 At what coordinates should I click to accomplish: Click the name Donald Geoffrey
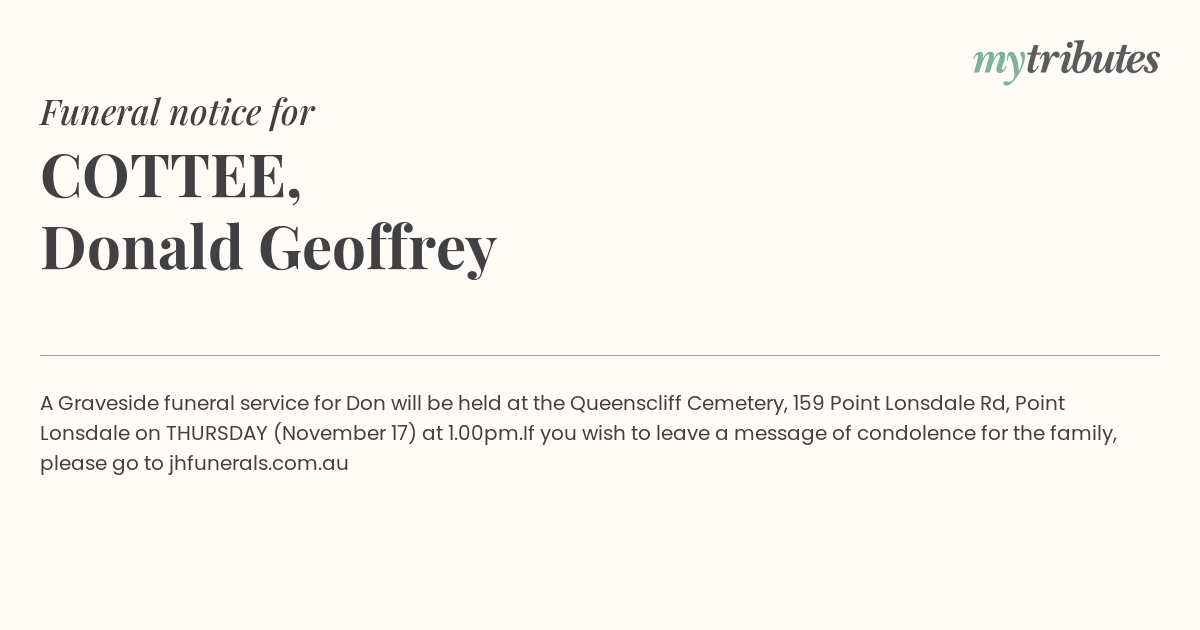coord(268,248)
